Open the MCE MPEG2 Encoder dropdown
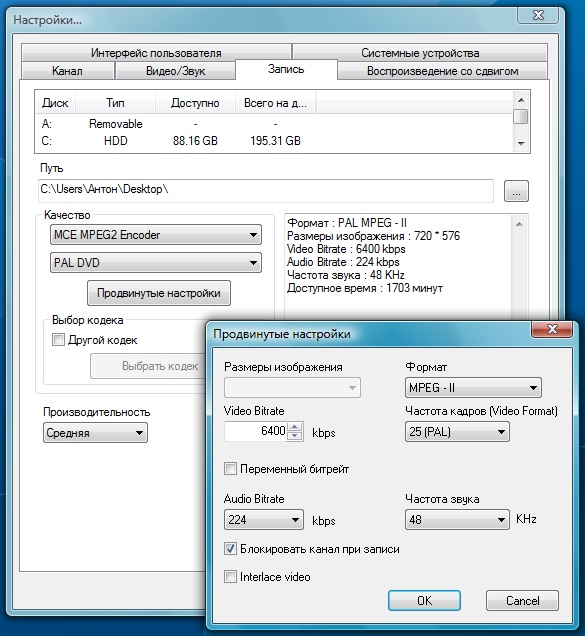 156,235
